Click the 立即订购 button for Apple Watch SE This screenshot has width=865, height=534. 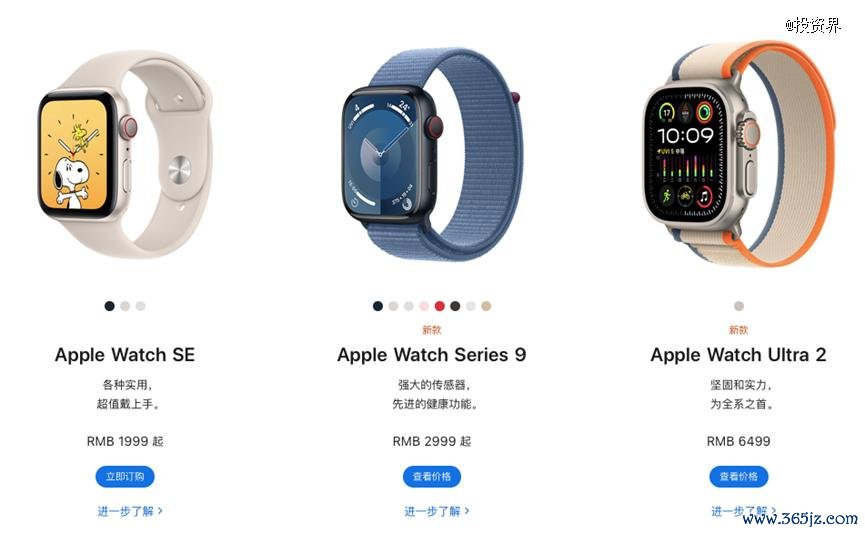[x=125, y=477]
